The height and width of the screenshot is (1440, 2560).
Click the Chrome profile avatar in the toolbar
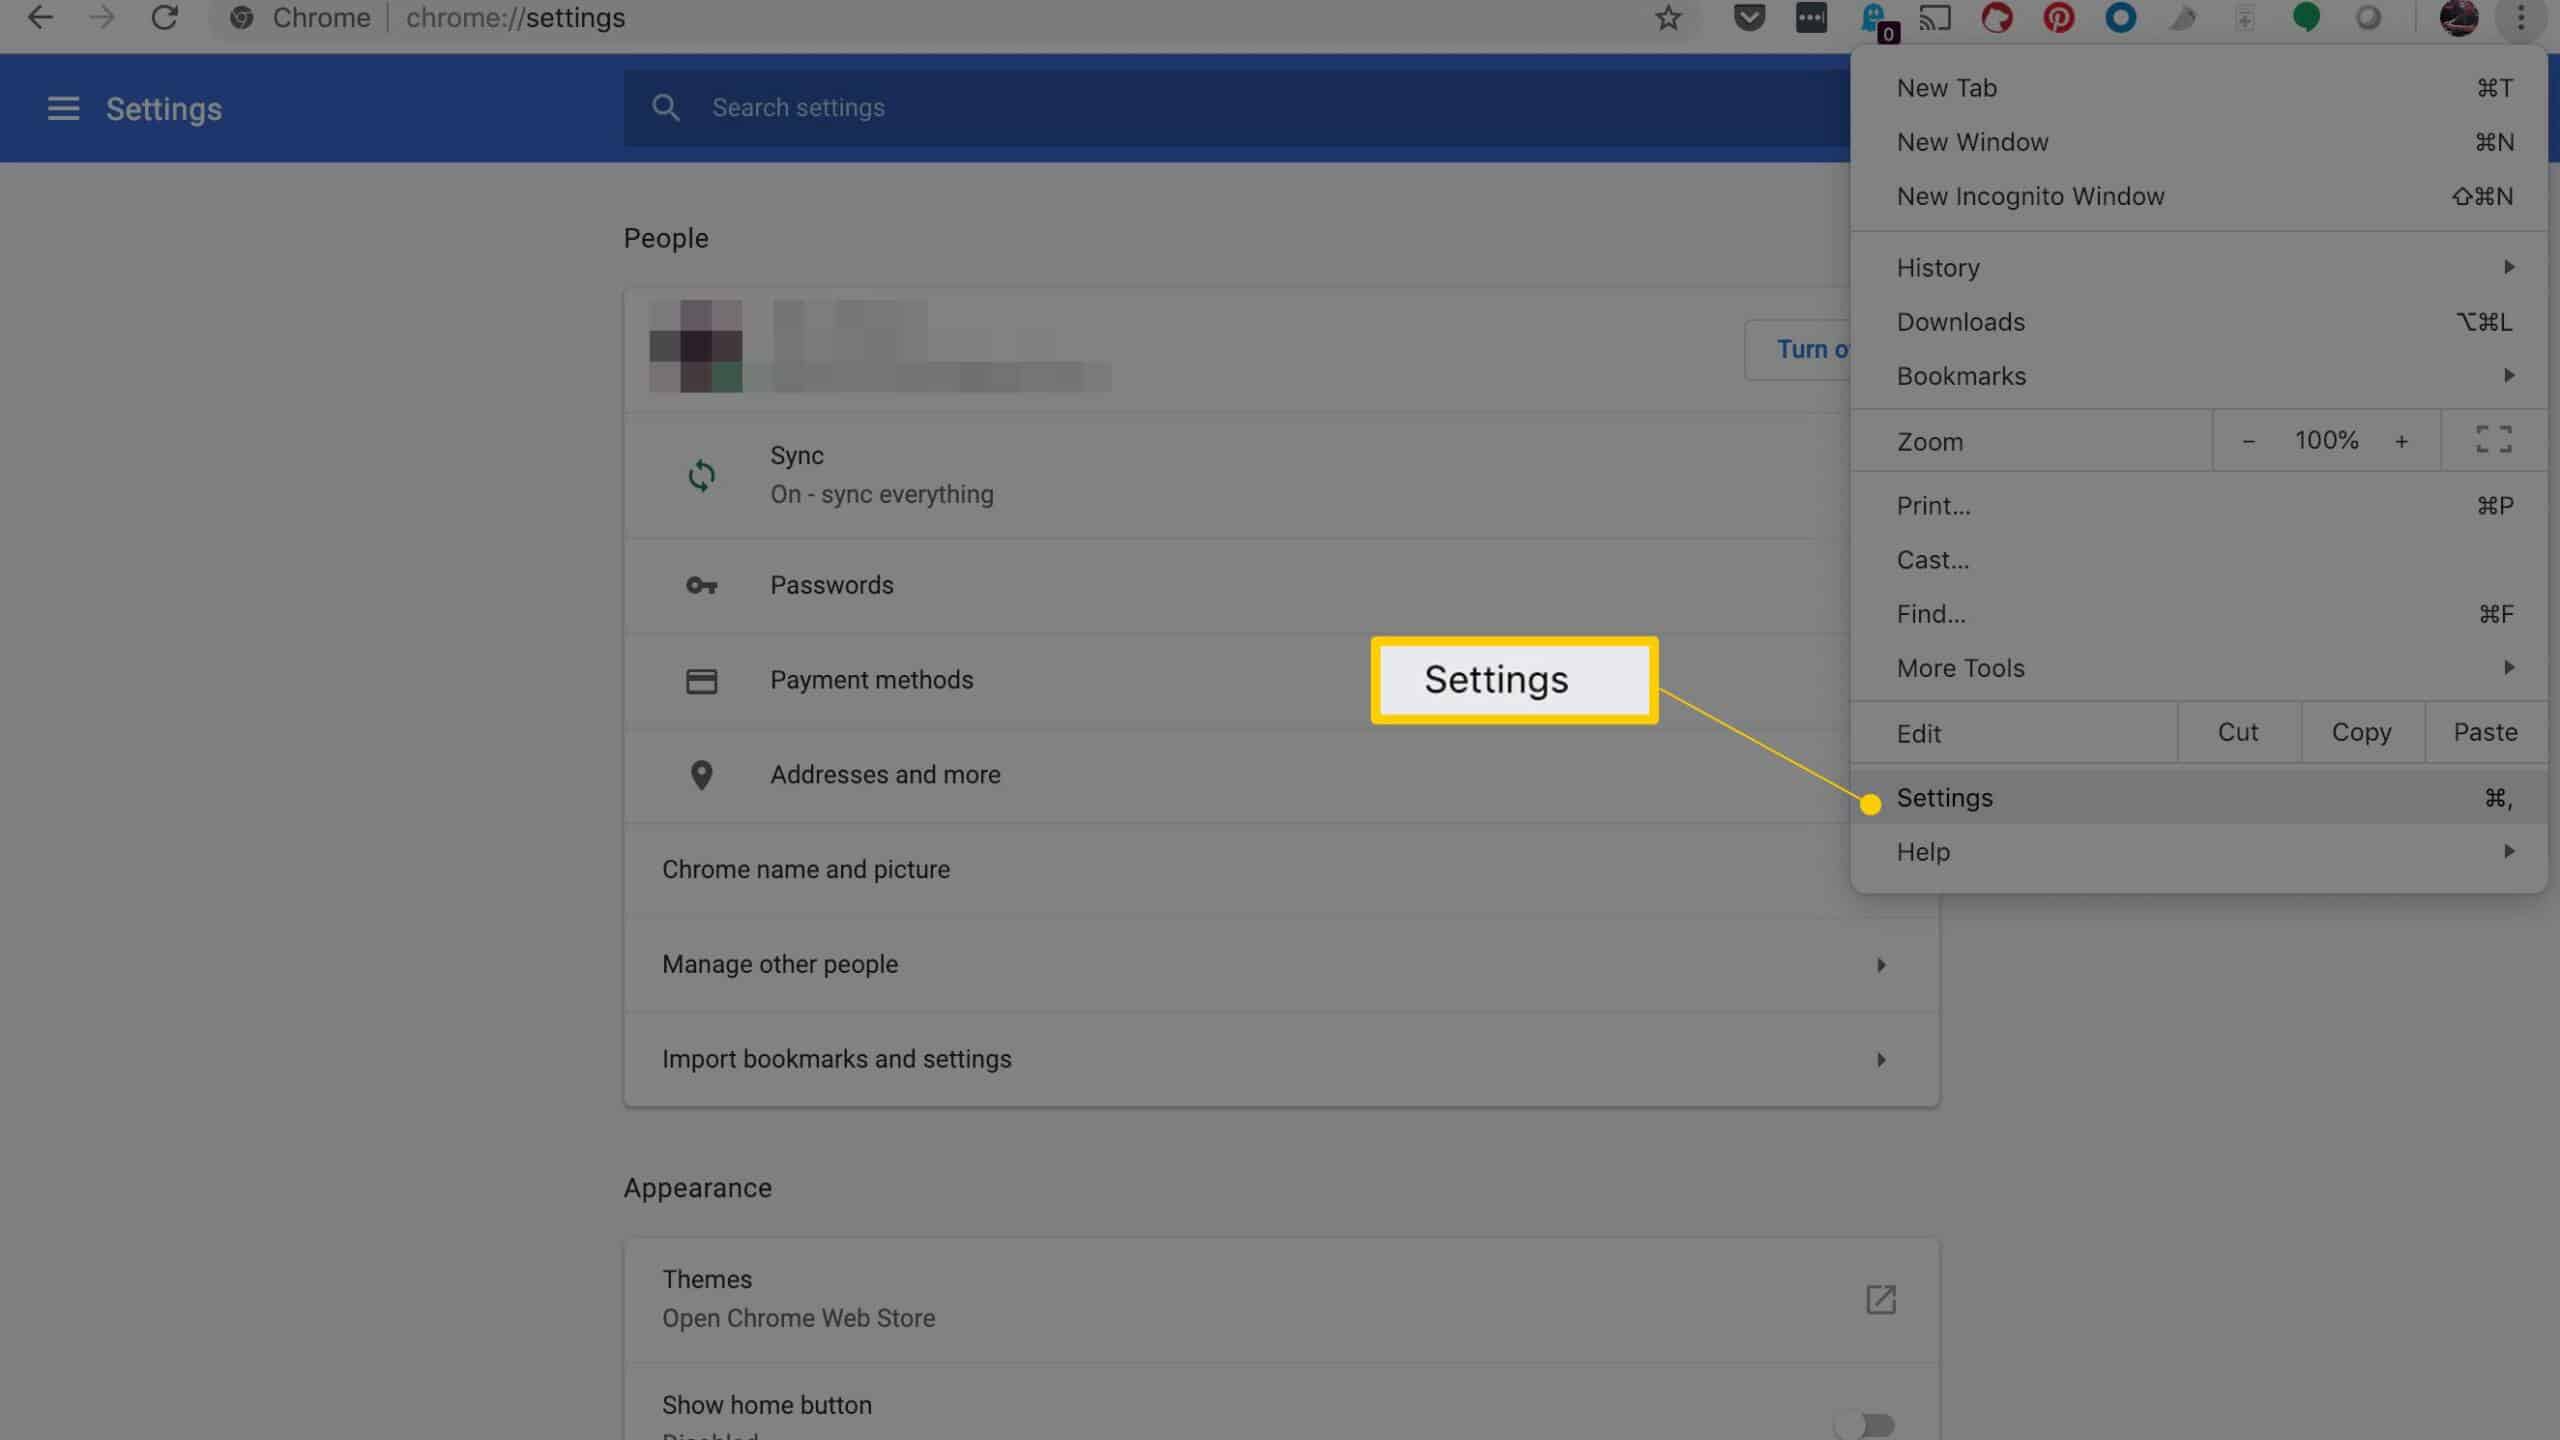click(2460, 17)
